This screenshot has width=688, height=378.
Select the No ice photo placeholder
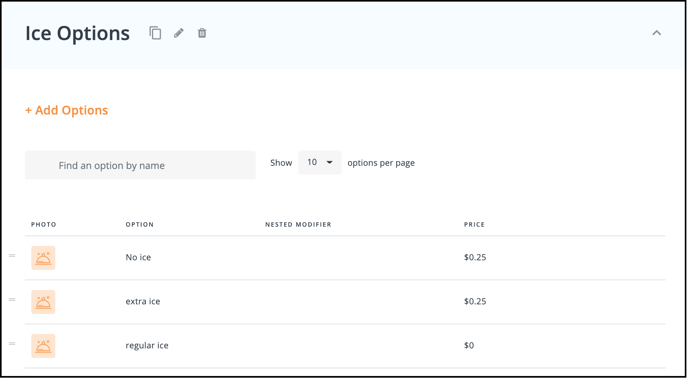[x=43, y=258]
